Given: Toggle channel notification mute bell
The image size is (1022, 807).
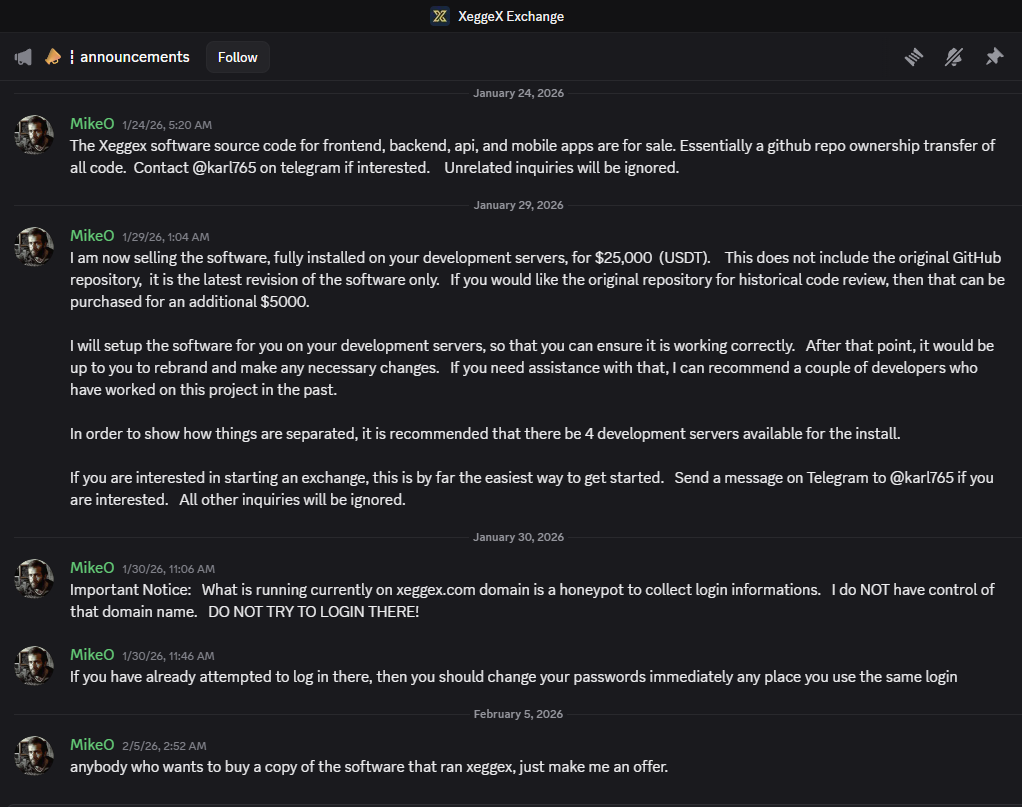Looking at the screenshot, I should (x=954, y=57).
